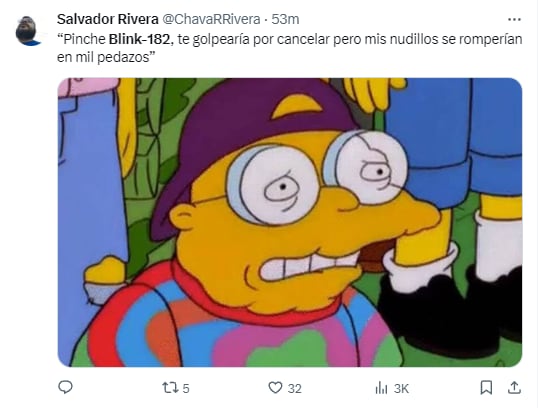
Task: Open the @ChavaRRivera handle link
Action: pyautogui.click(x=211, y=20)
